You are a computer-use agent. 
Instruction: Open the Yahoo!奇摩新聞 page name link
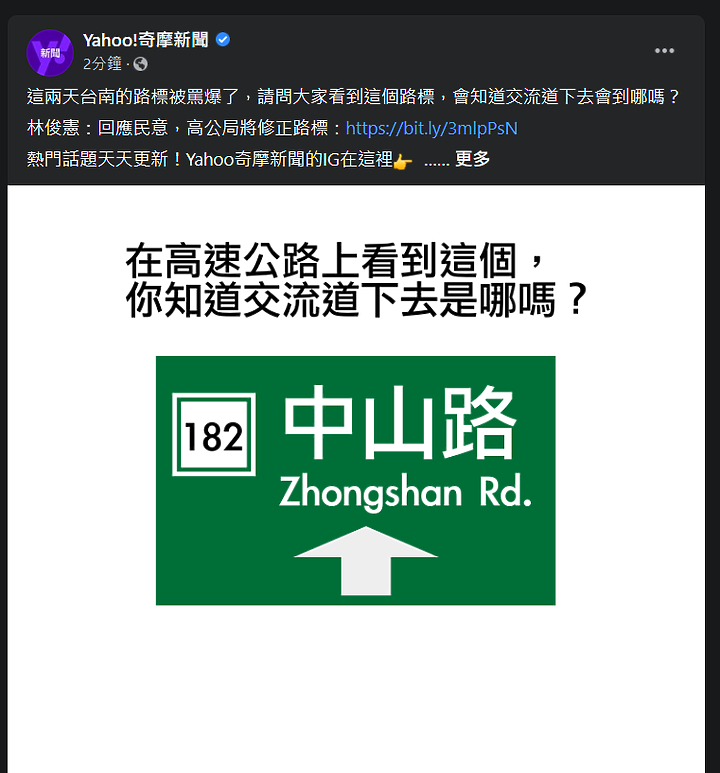click(145, 40)
